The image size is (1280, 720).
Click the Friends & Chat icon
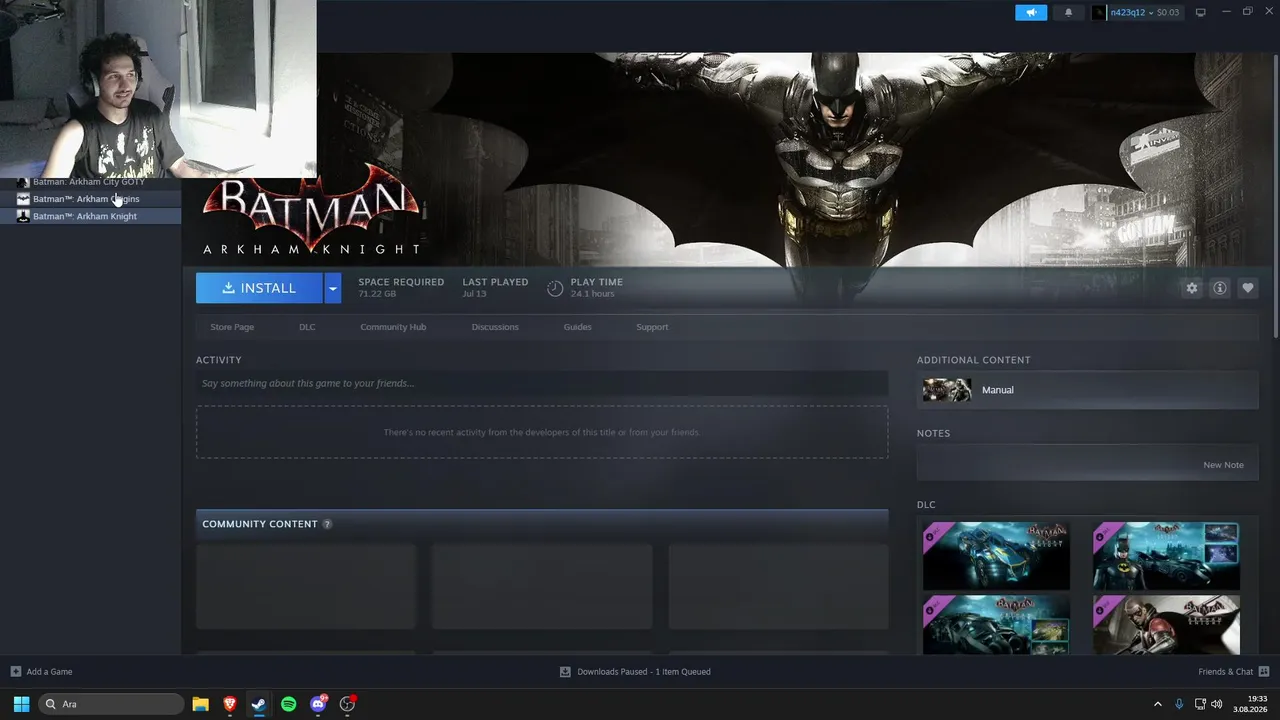pos(1264,672)
